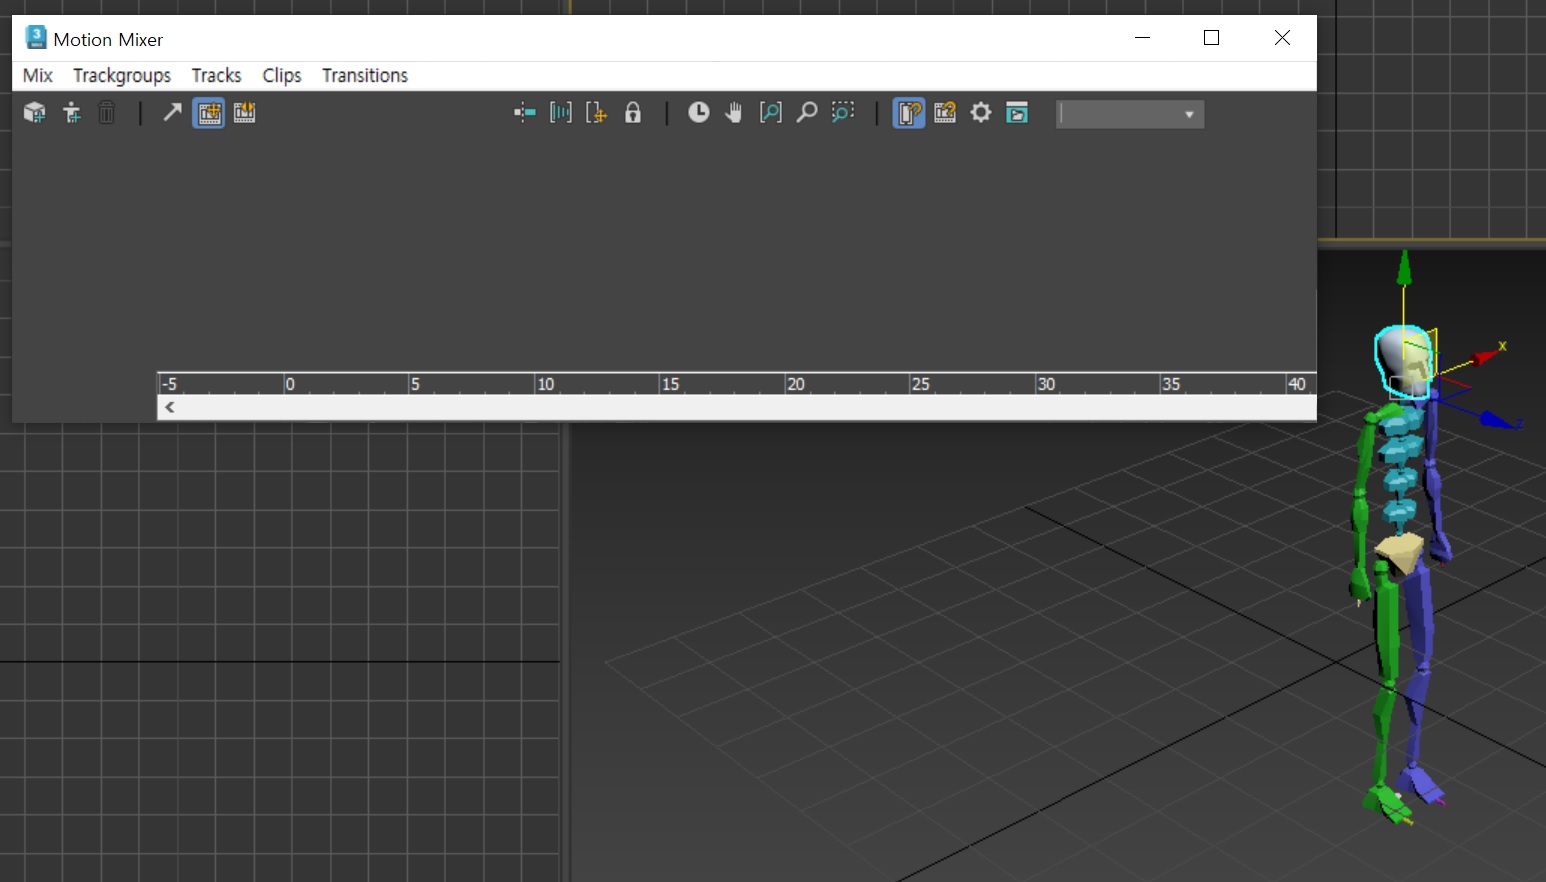Open the Transitions menu

coord(364,75)
